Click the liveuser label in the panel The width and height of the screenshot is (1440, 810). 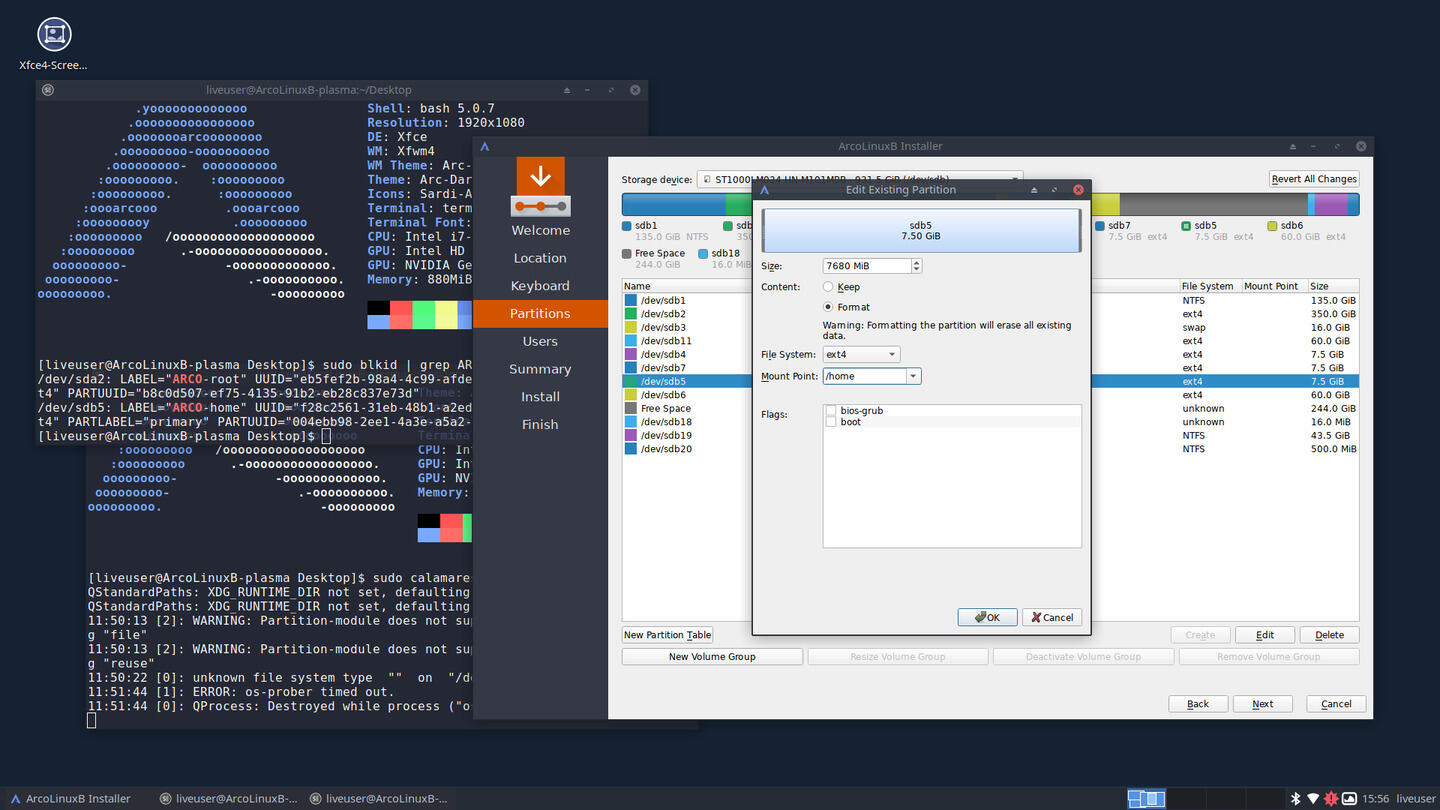[x=1415, y=798]
